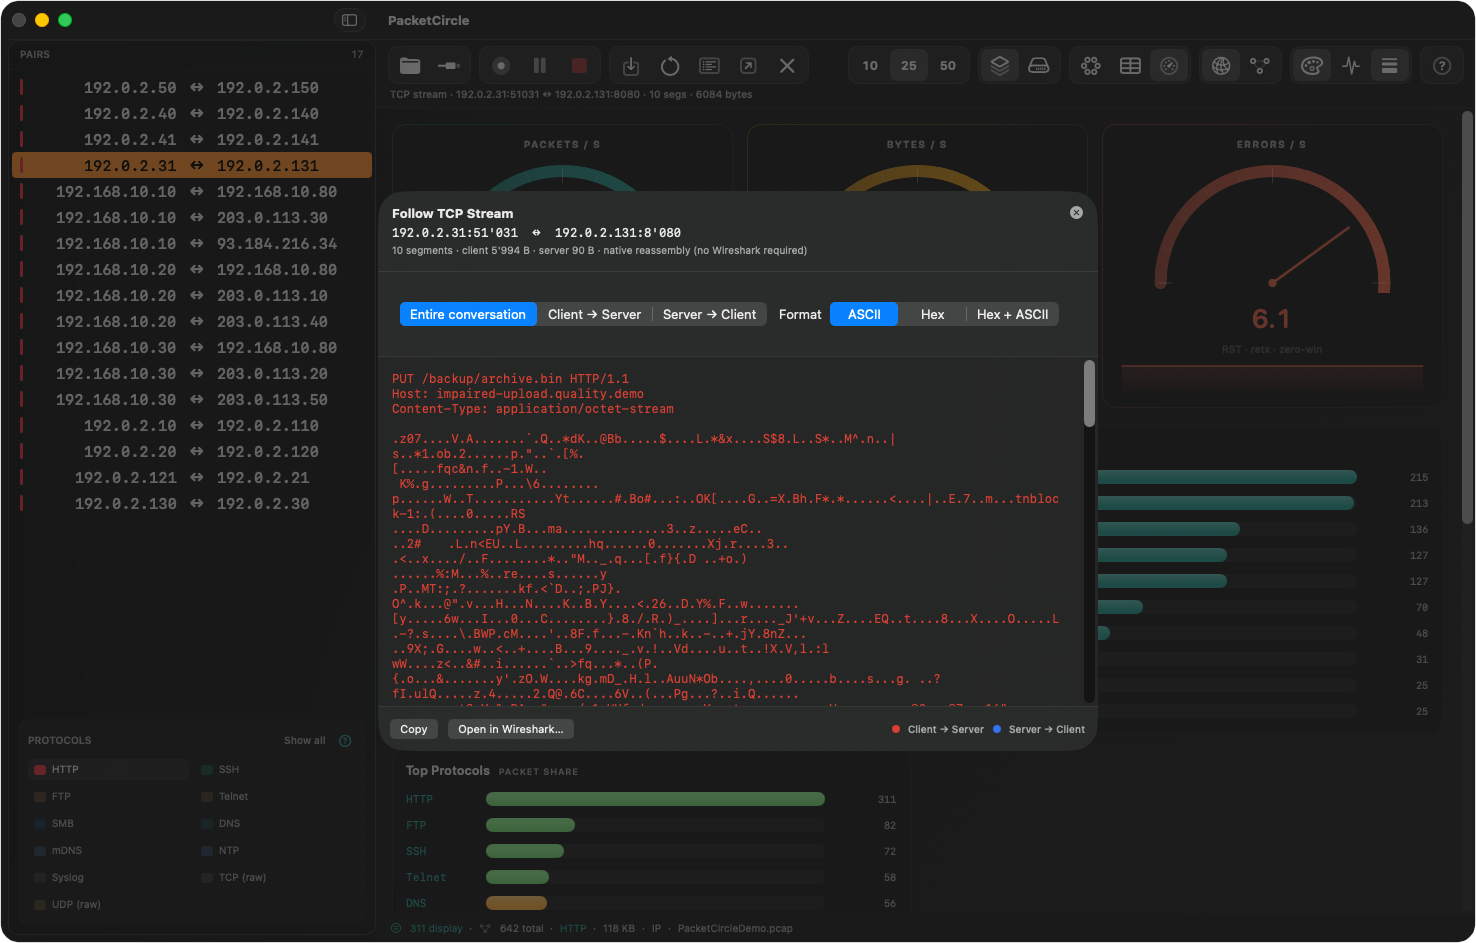
Task: Switch to Client → Server tab
Action: coord(594,314)
